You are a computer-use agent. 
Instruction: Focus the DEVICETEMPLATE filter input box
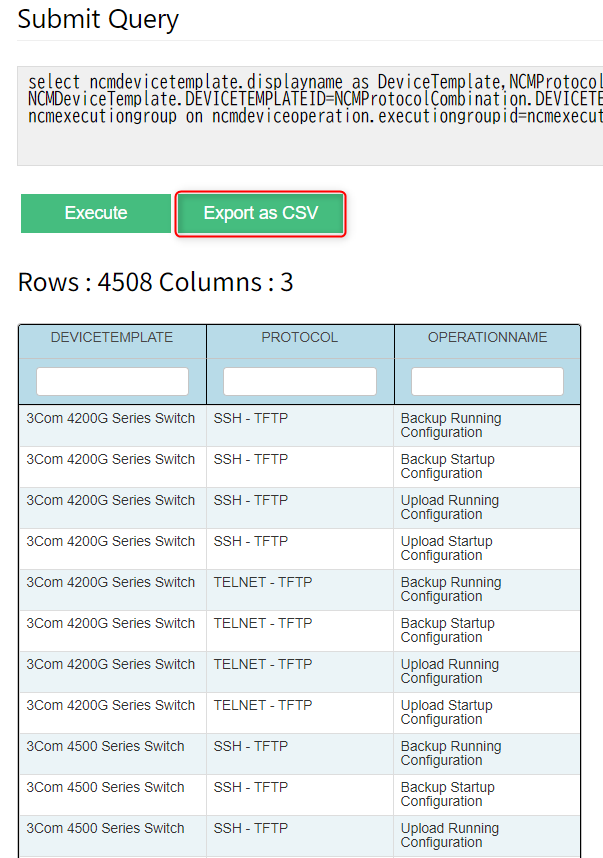point(112,381)
